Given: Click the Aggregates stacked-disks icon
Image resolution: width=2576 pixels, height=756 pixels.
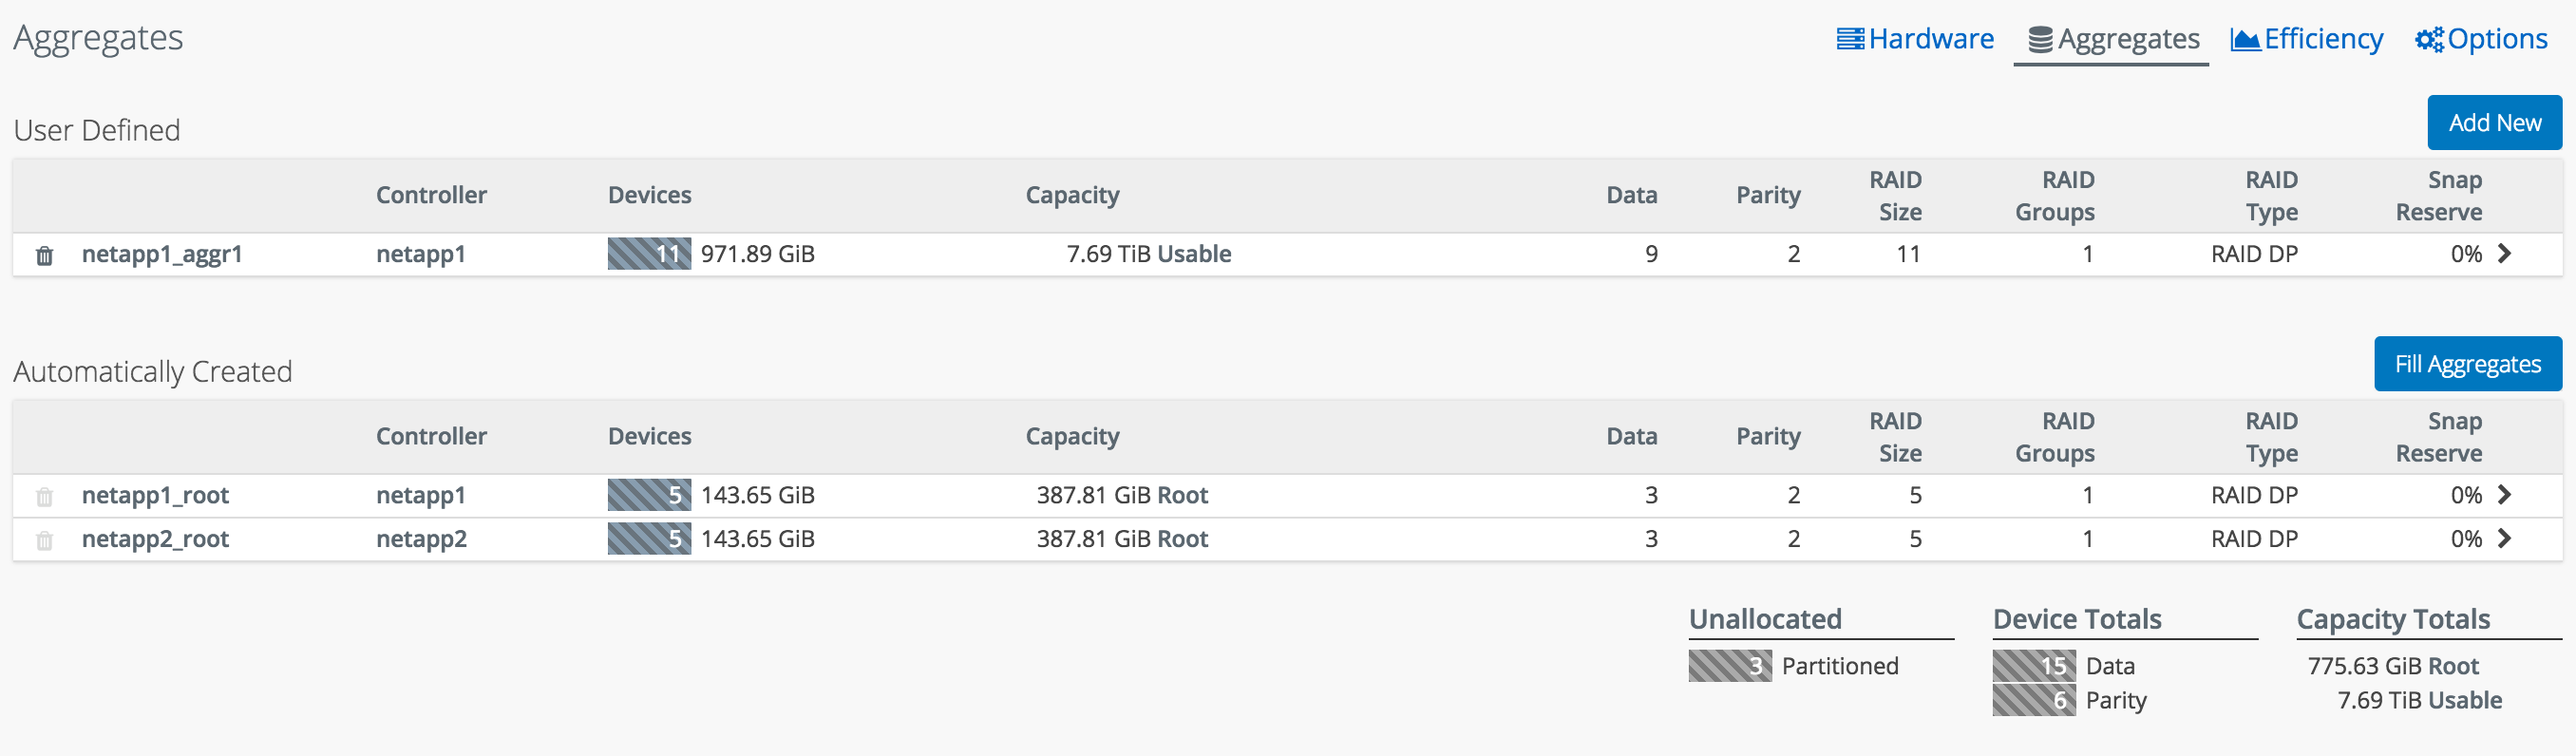Looking at the screenshot, I should point(2040,40).
